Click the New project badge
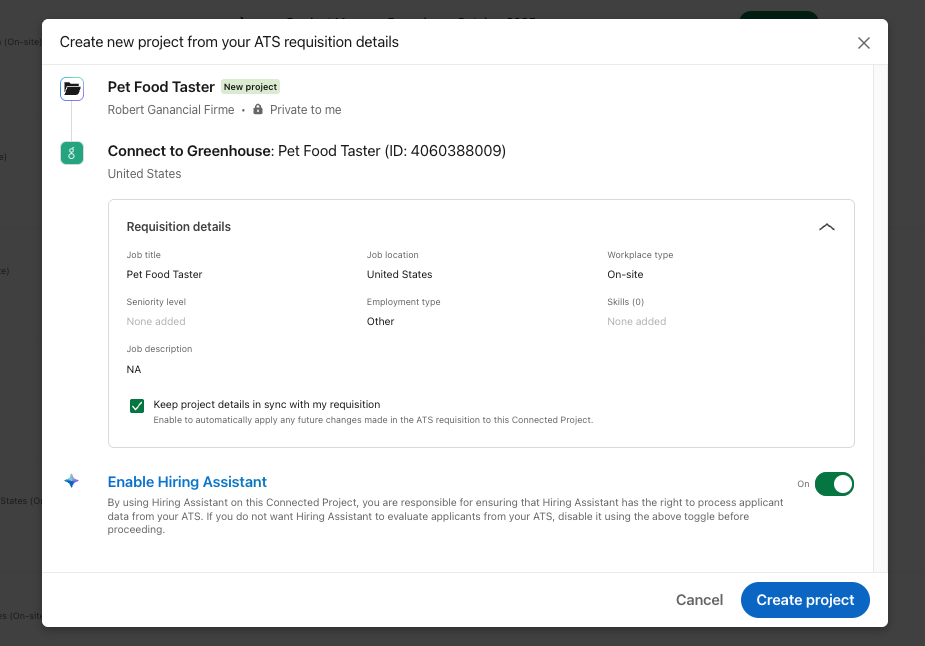925x646 pixels. tap(250, 87)
